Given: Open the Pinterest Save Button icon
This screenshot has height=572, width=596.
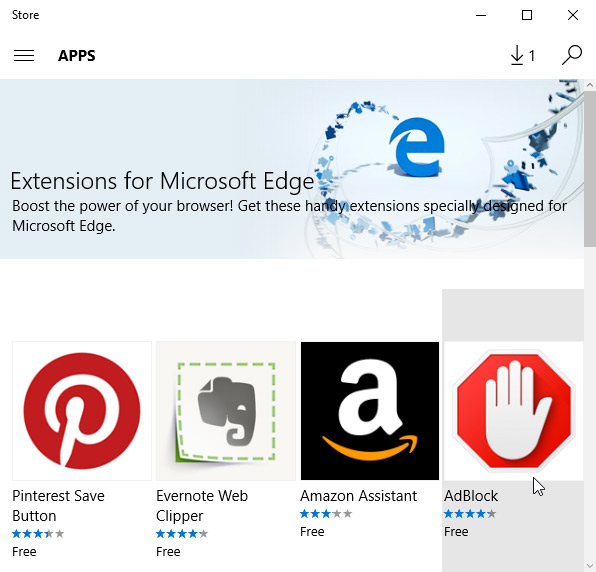Looking at the screenshot, I should (x=82, y=411).
